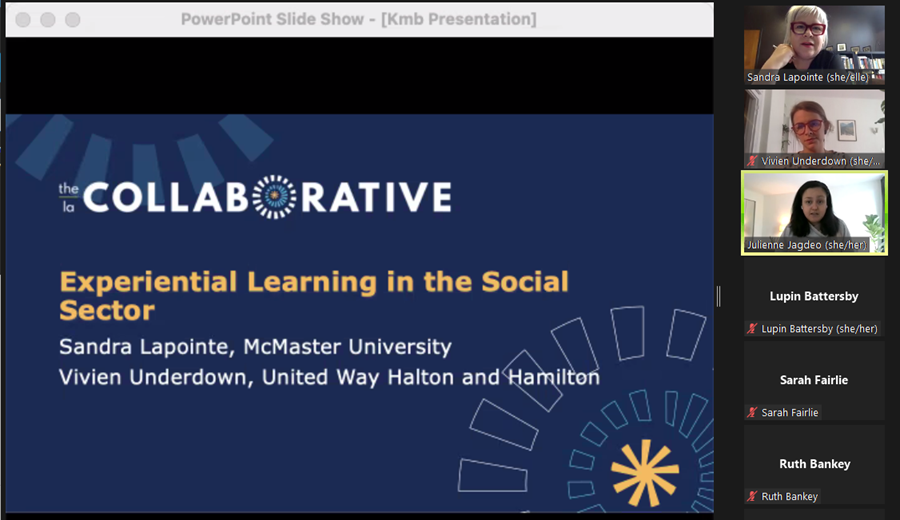Select Julienne Jagdeo's highlighted video thumbnail
The width and height of the screenshot is (900, 520).
(814, 213)
